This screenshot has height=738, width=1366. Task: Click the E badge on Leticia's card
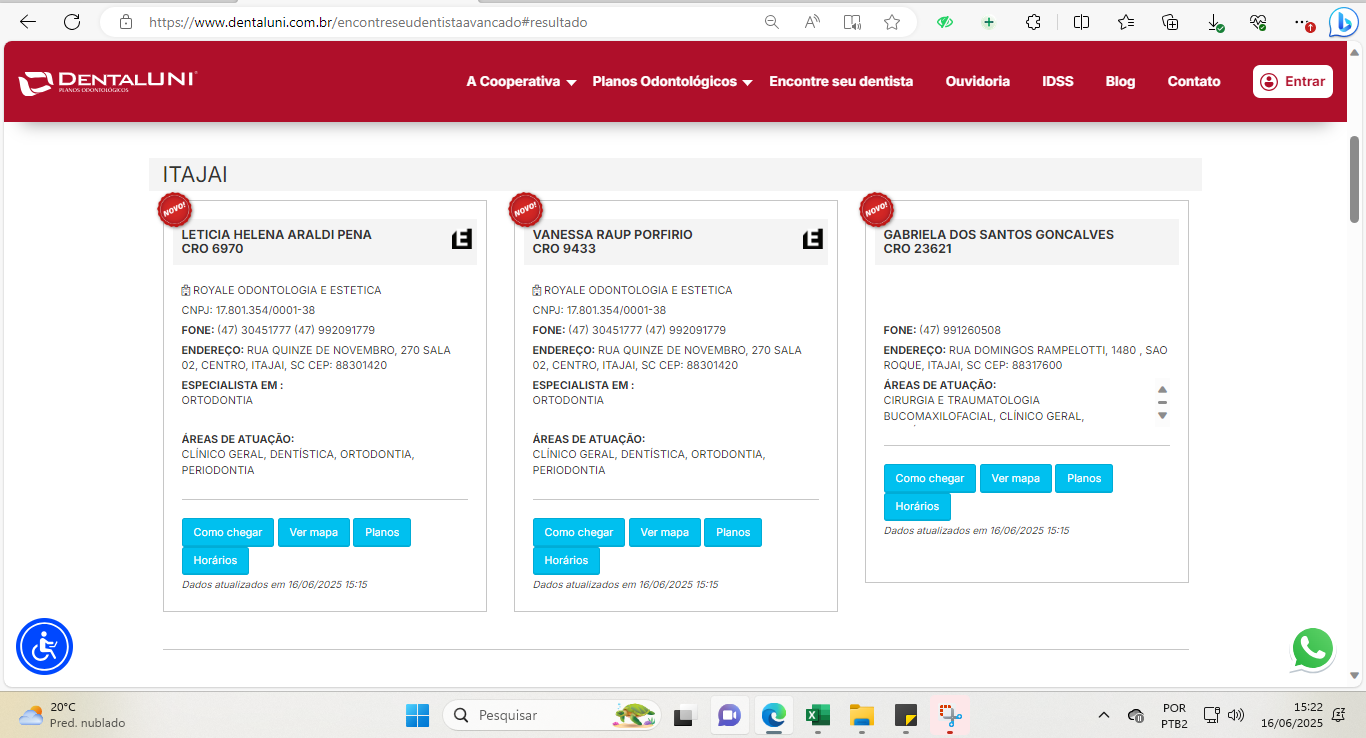tap(461, 239)
